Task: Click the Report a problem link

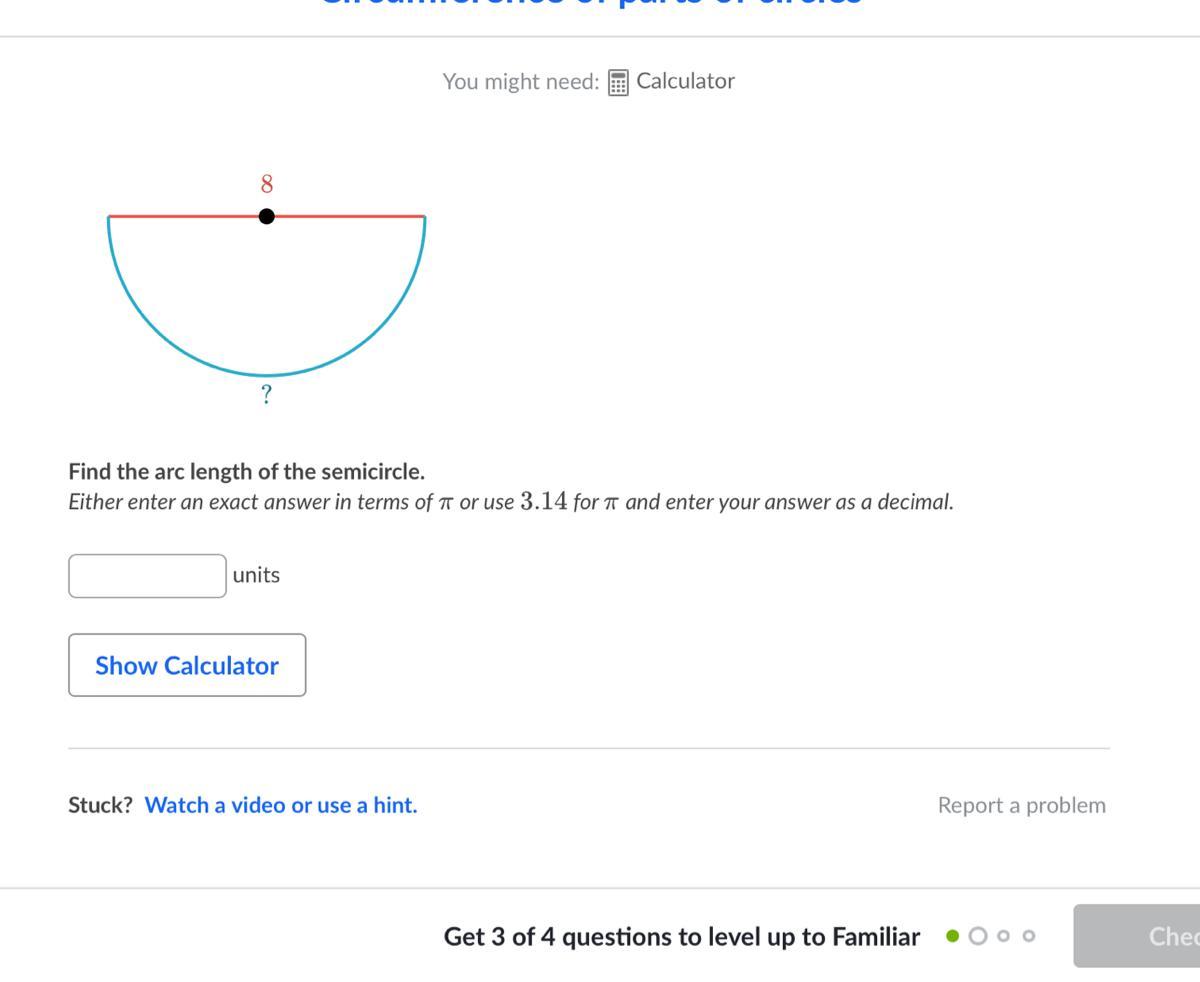Action: [x=1021, y=805]
